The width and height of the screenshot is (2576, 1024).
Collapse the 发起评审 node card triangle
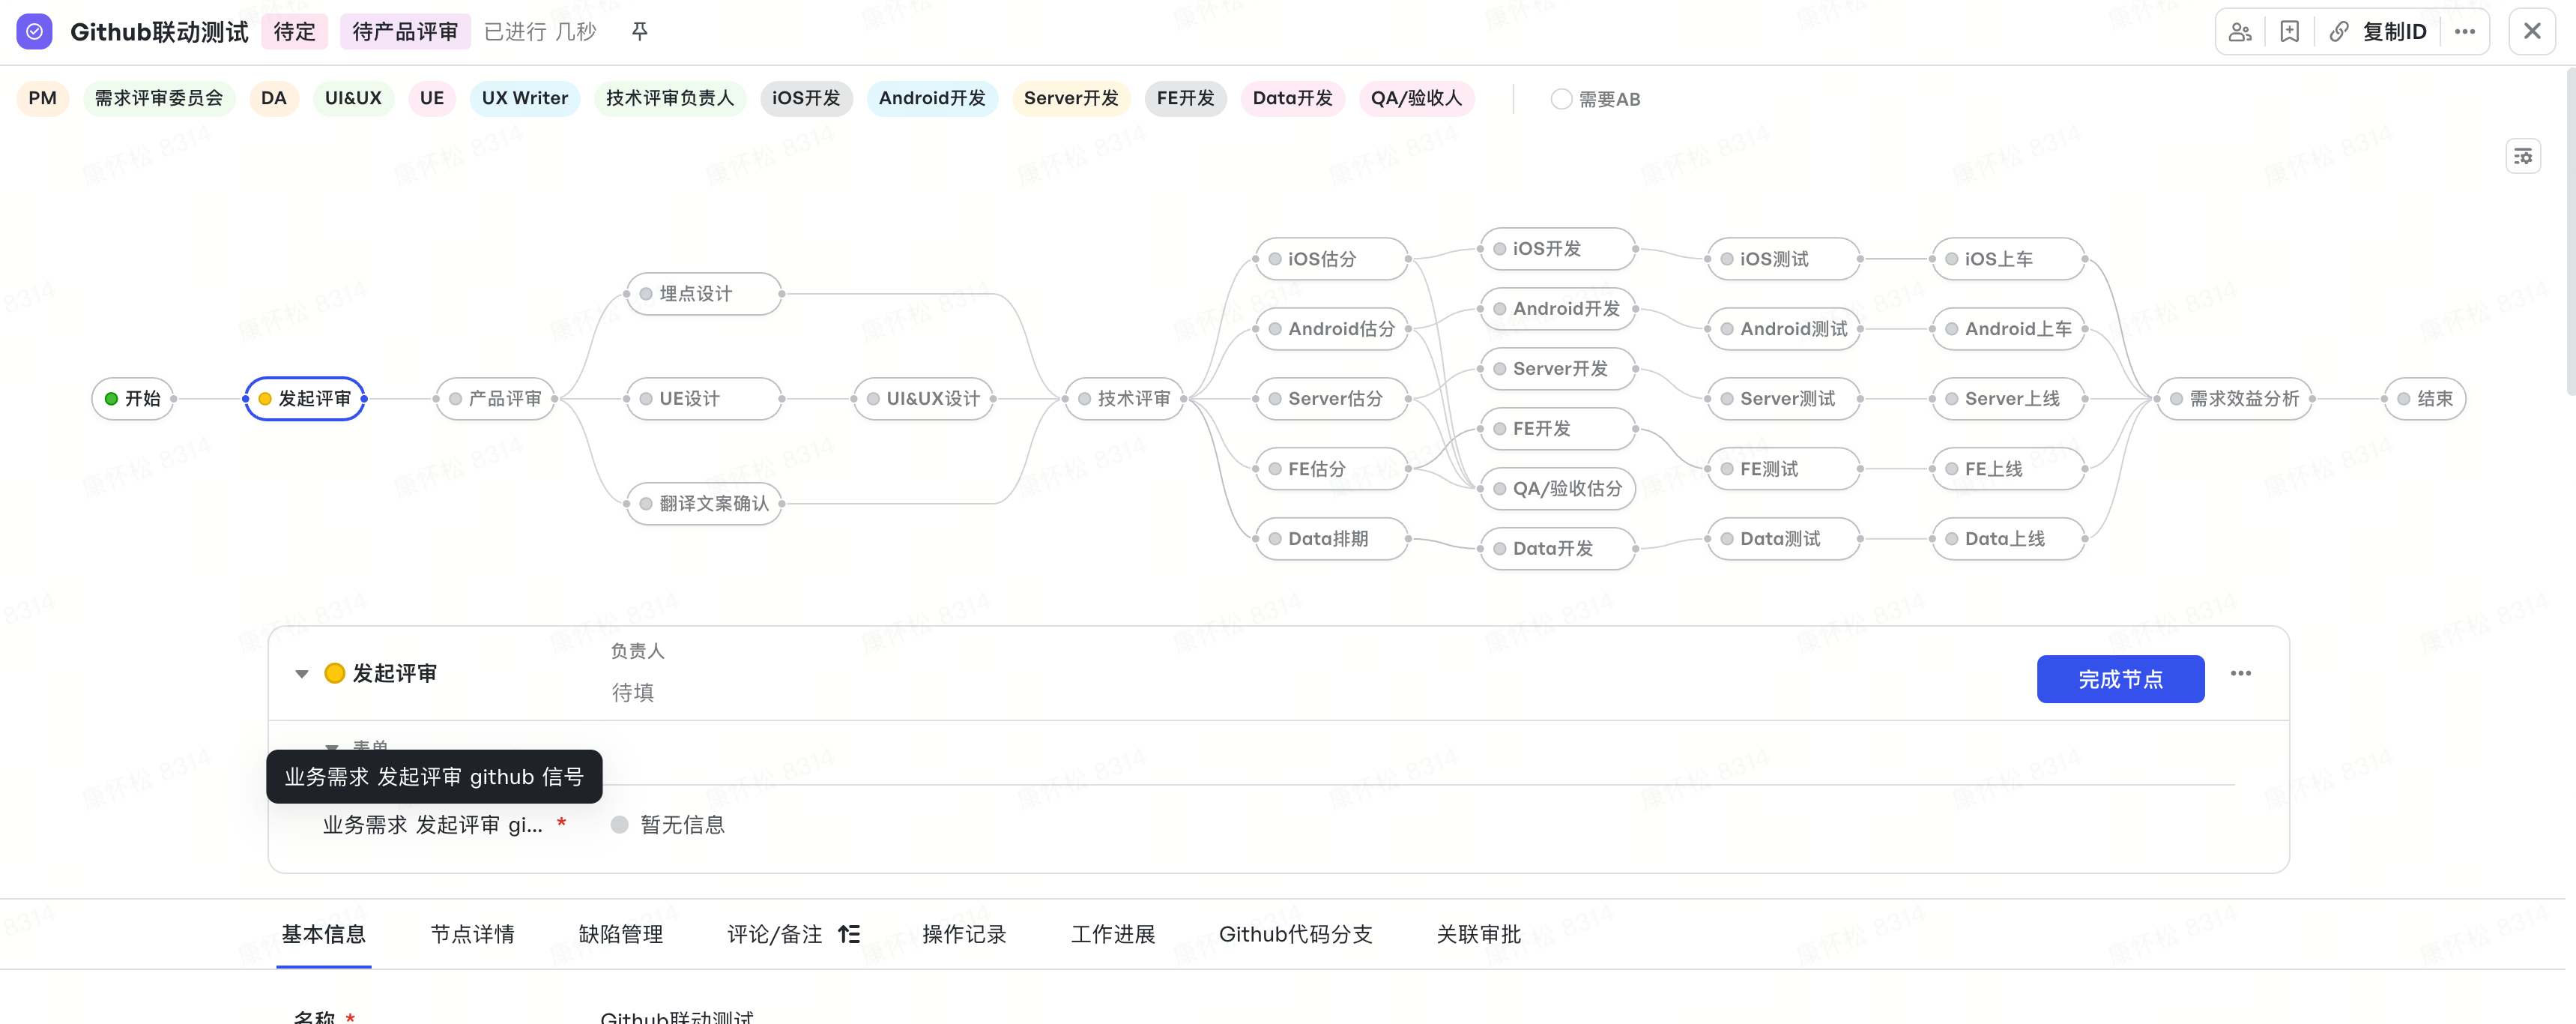coord(301,674)
